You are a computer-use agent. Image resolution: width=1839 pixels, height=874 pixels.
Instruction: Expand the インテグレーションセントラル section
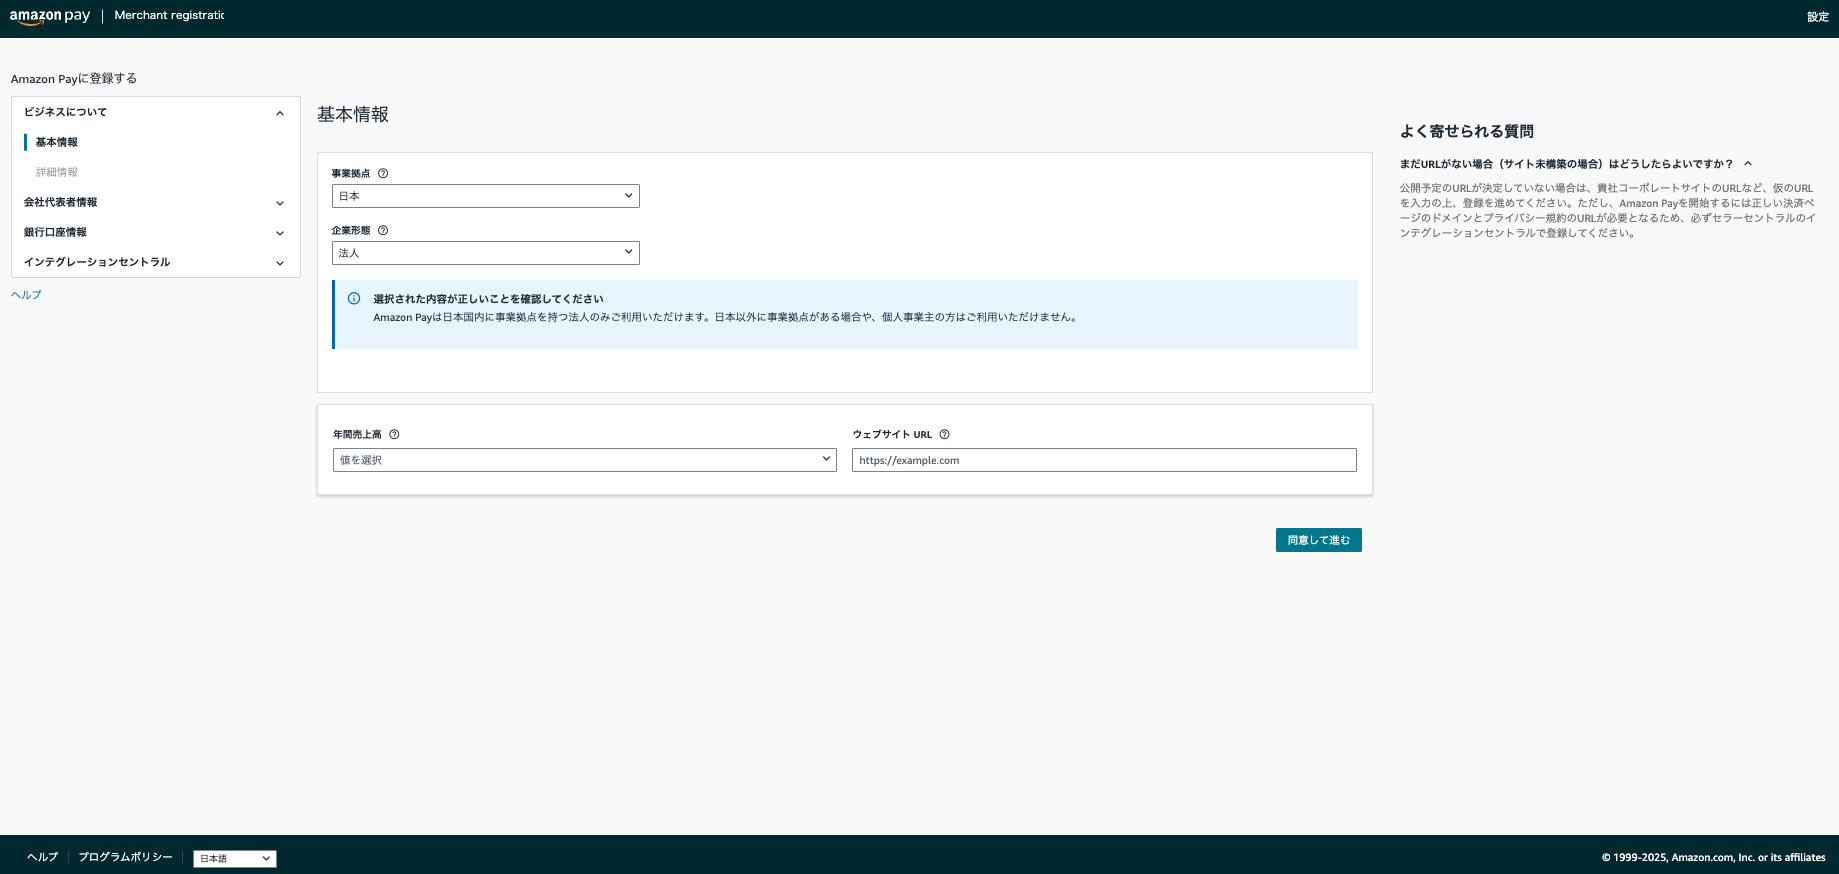tap(155, 262)
